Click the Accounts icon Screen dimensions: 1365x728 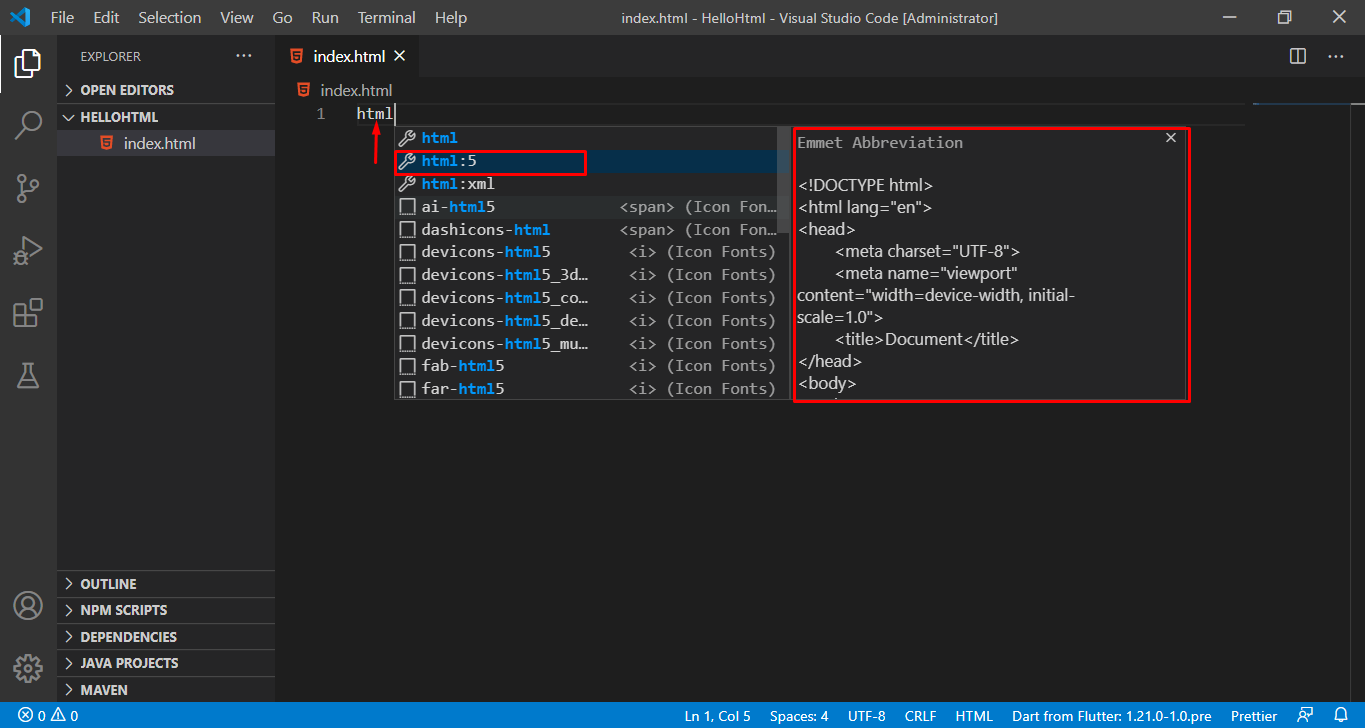tap(28, 606)
